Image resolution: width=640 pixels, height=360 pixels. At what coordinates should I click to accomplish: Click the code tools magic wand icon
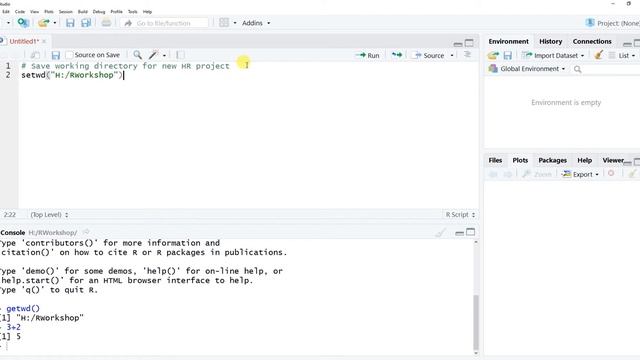point(153,55)
